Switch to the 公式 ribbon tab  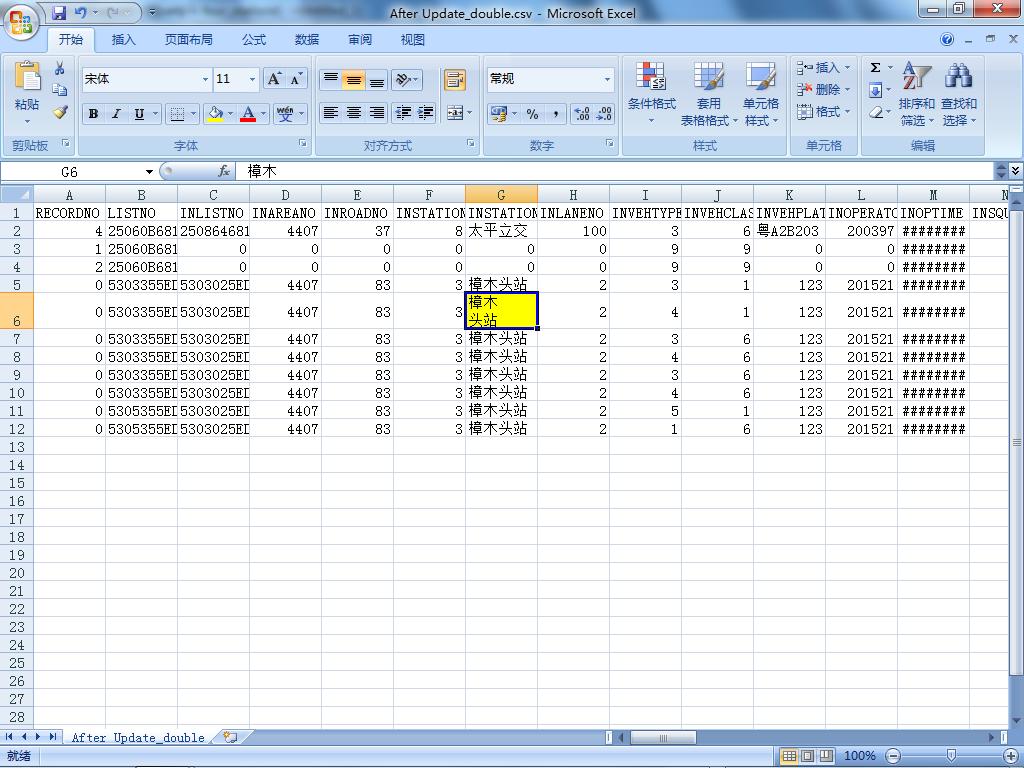pos(254,40)
